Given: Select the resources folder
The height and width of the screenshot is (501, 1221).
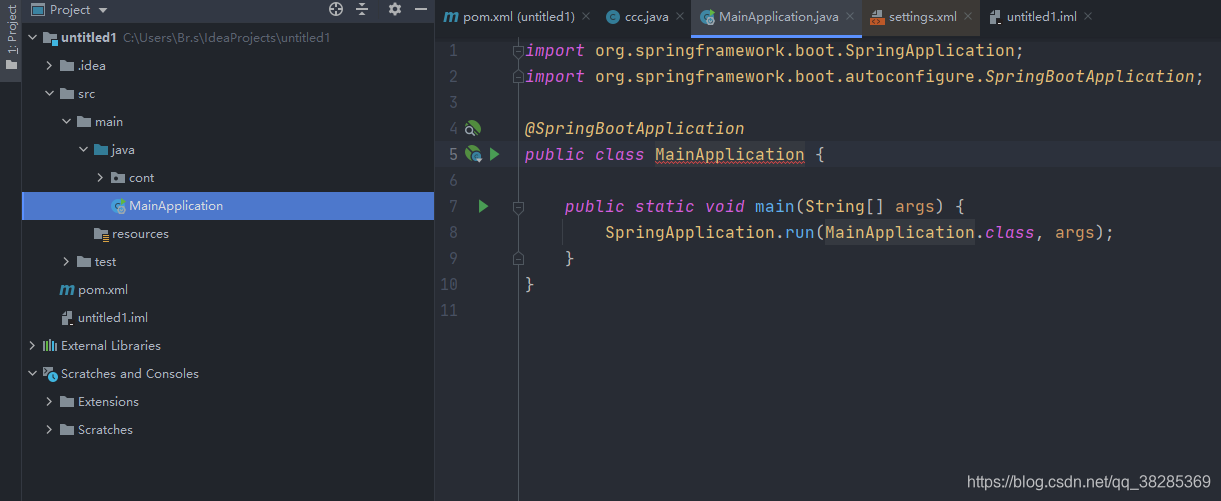Looking at the screenshot, I should pyautogui.click(x=140, y=234).
